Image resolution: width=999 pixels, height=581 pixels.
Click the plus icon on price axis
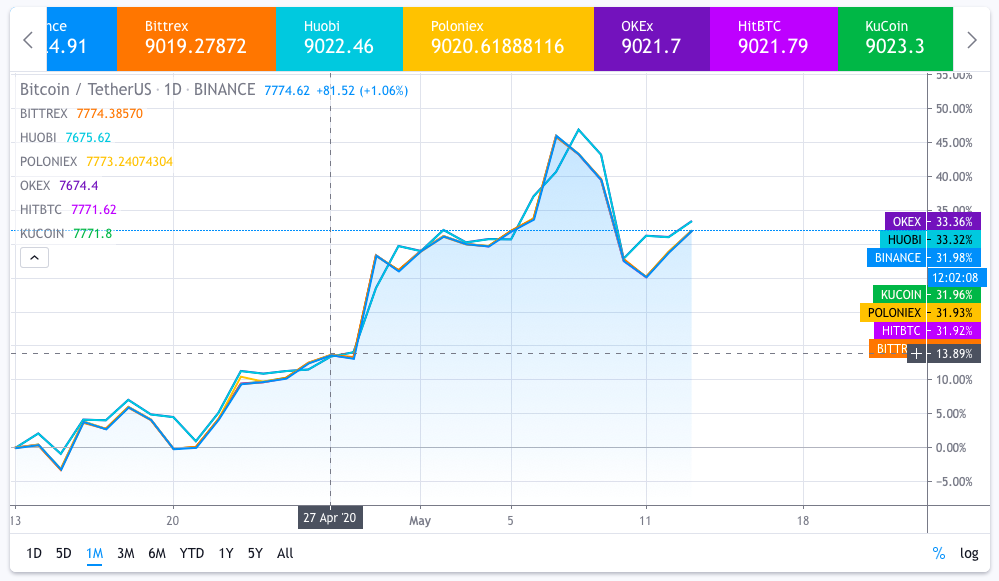[916, 354]
